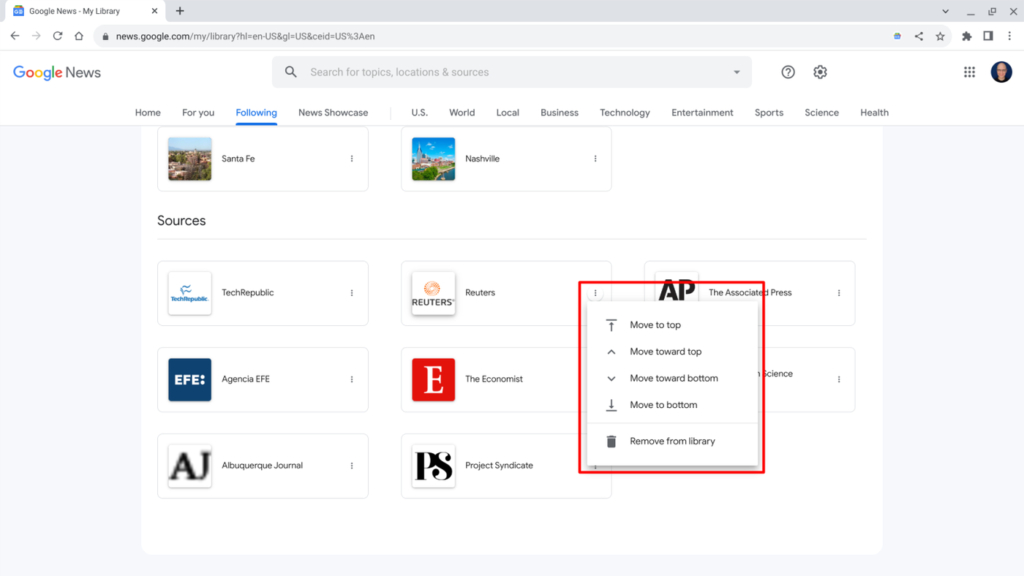Click the Help question-mark icon
This screenshot has width=1024, height=576.
pos(787,72)
